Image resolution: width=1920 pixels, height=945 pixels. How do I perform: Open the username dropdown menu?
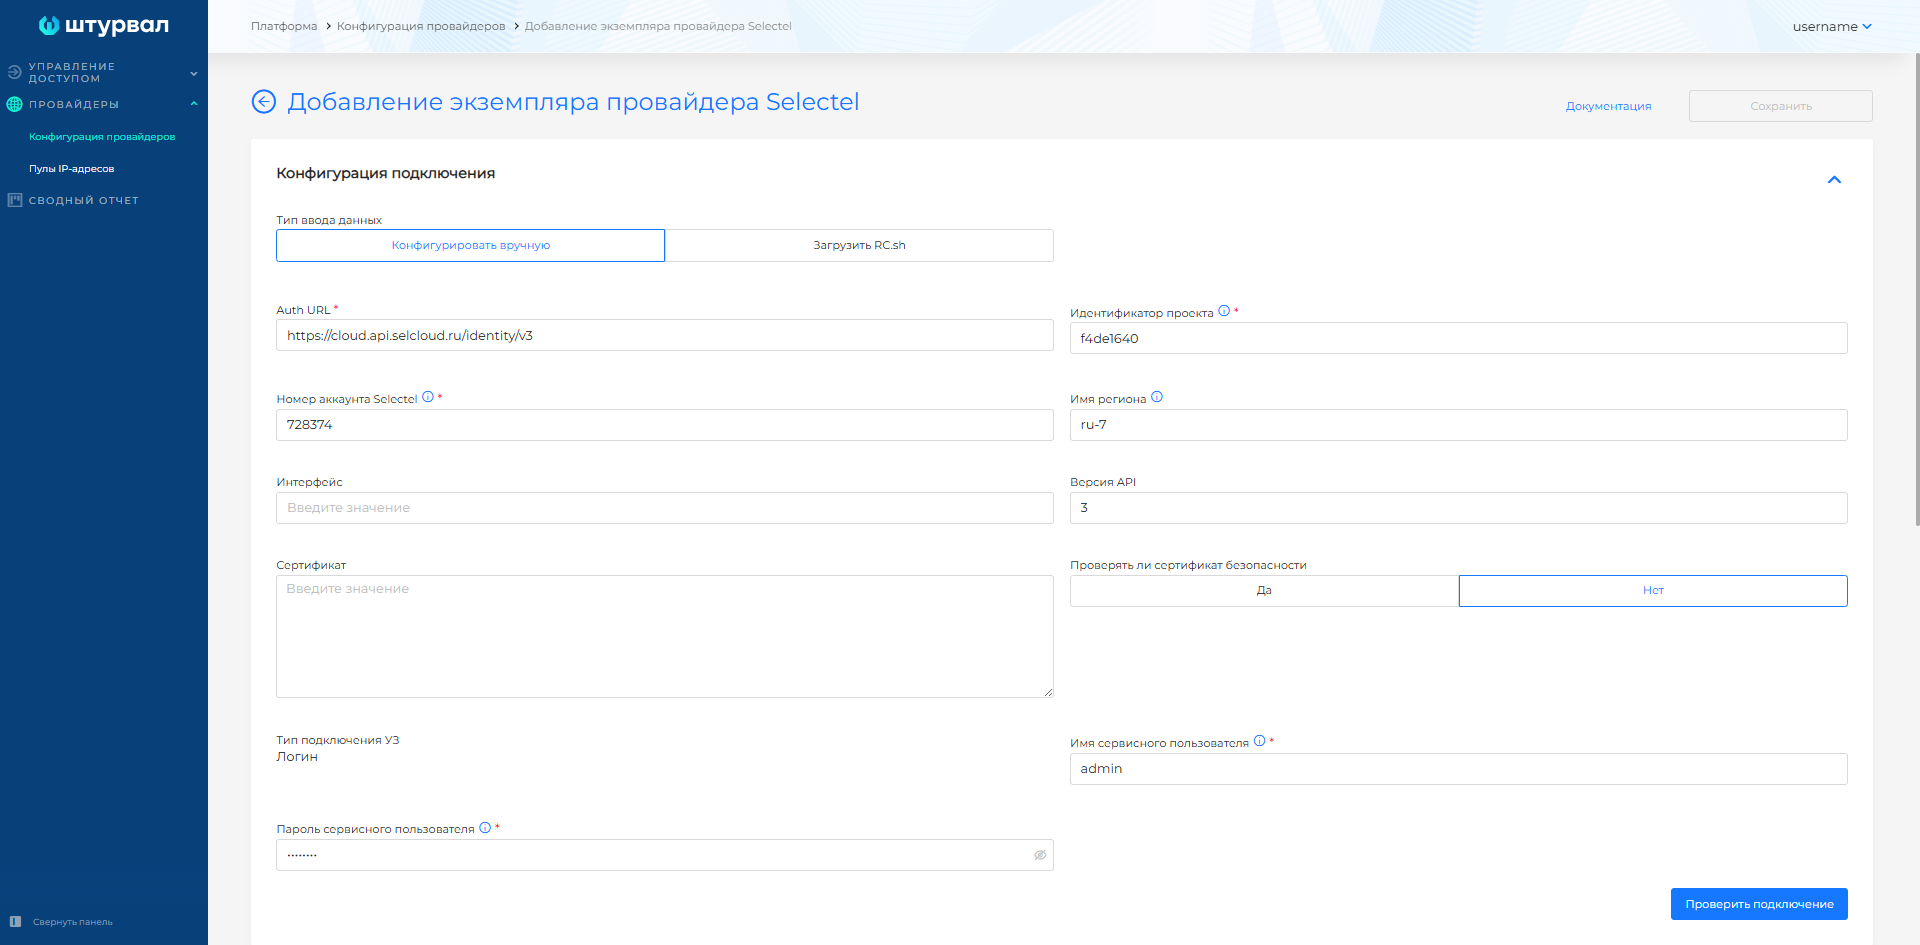1831,27
